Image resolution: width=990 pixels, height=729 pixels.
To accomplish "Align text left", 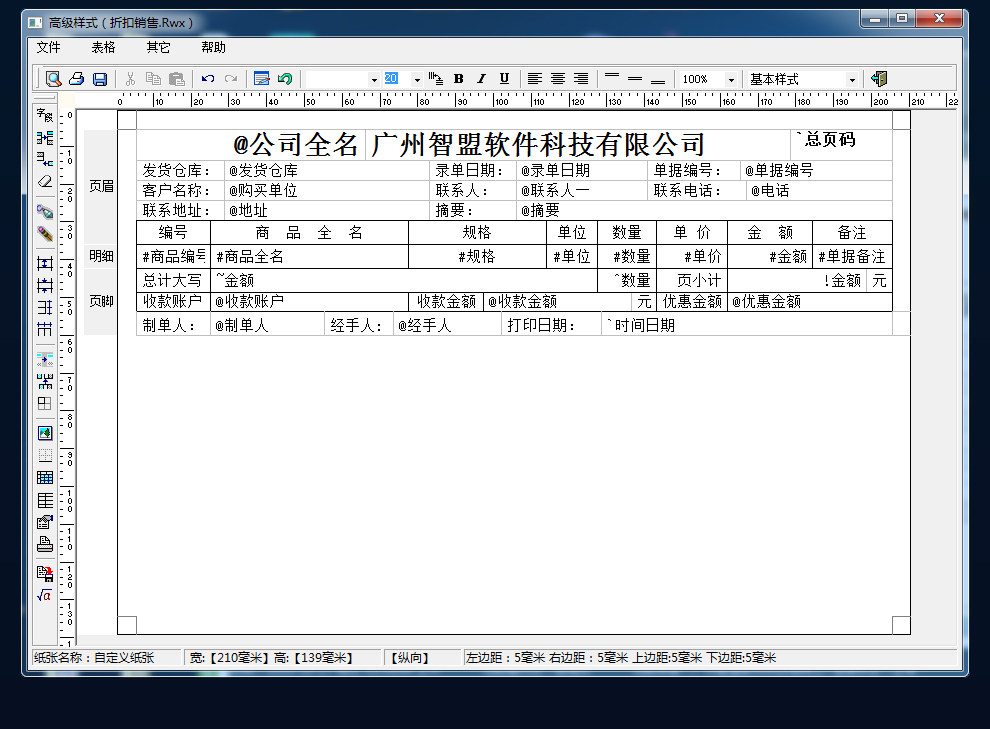I will (x=535, y=79).
